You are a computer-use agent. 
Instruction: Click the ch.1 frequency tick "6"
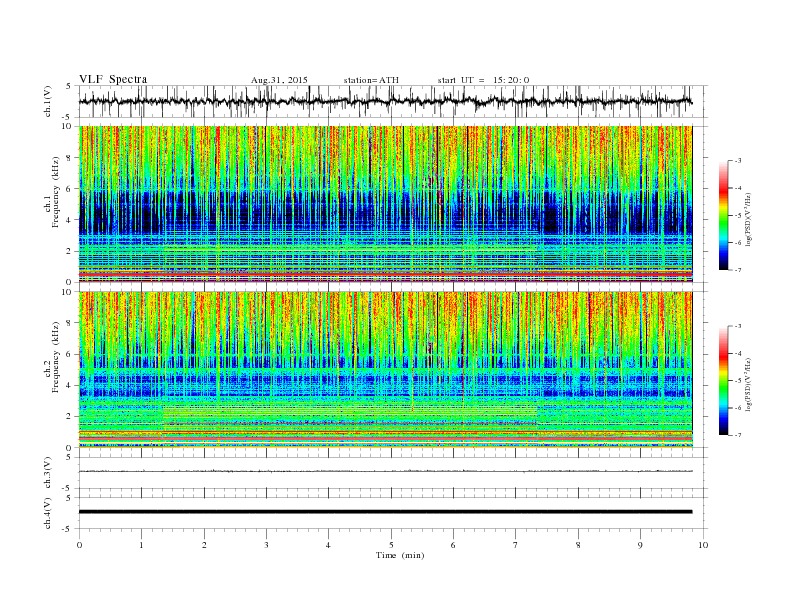click(69, 189)
